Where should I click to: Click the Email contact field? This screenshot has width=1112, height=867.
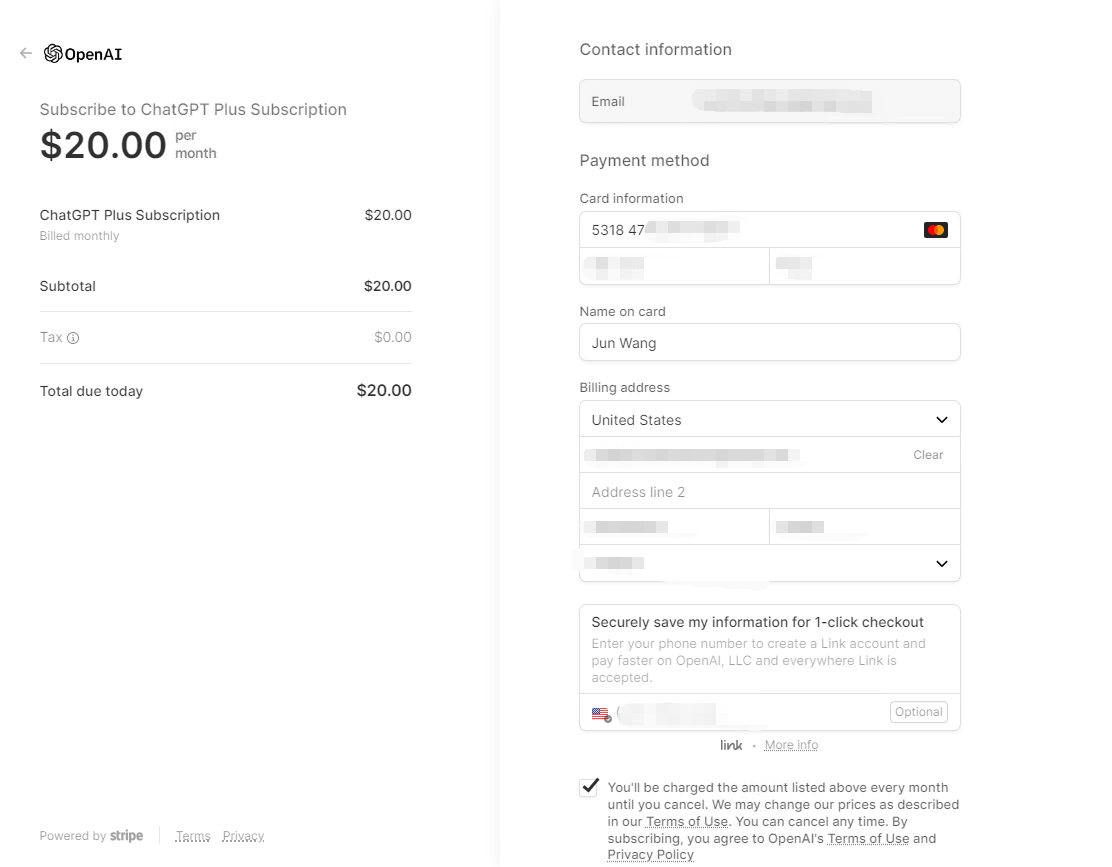click(769, 102)
